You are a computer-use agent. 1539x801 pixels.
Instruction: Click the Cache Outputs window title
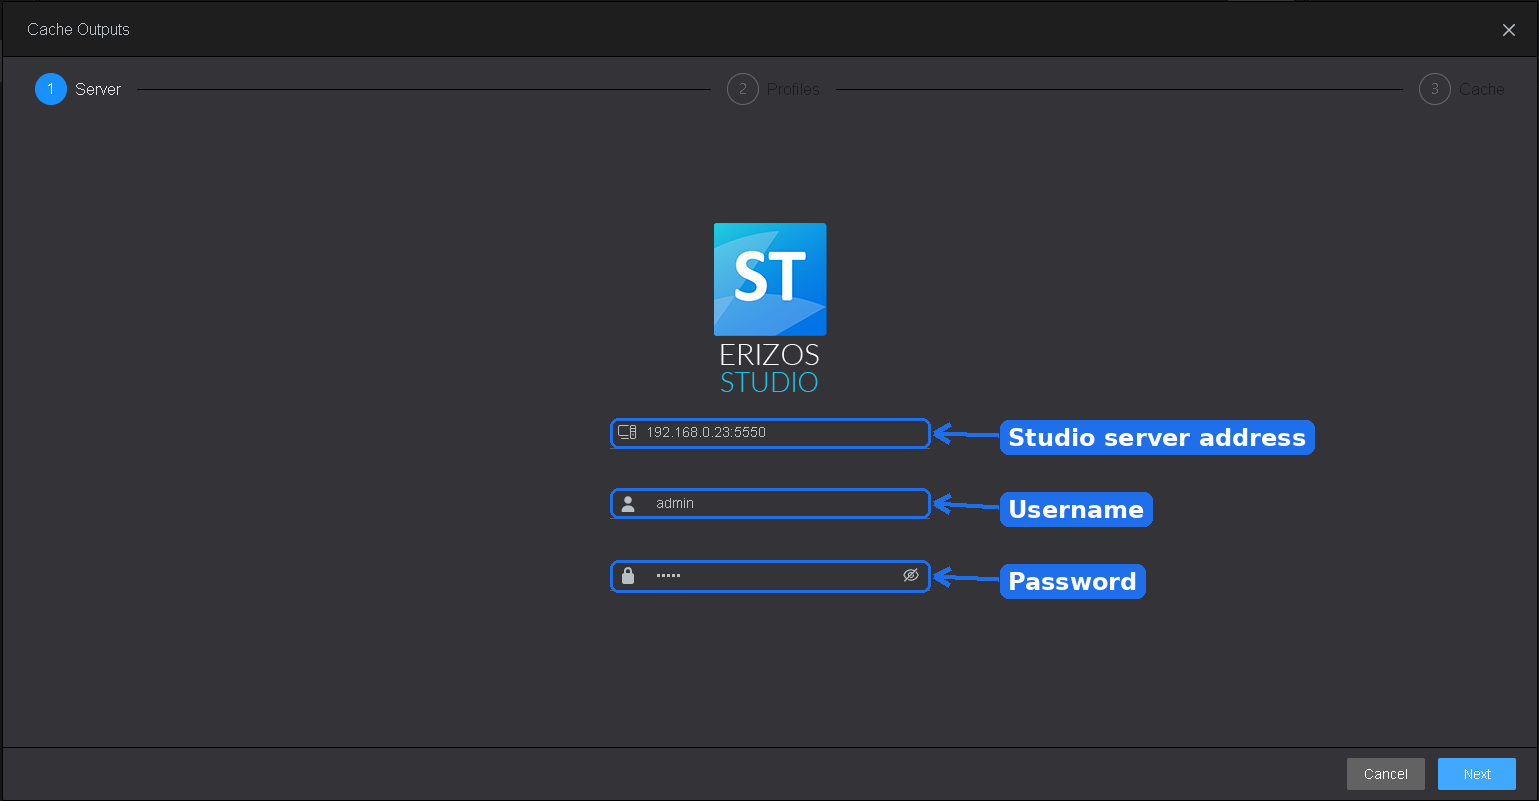coord(79,29)
